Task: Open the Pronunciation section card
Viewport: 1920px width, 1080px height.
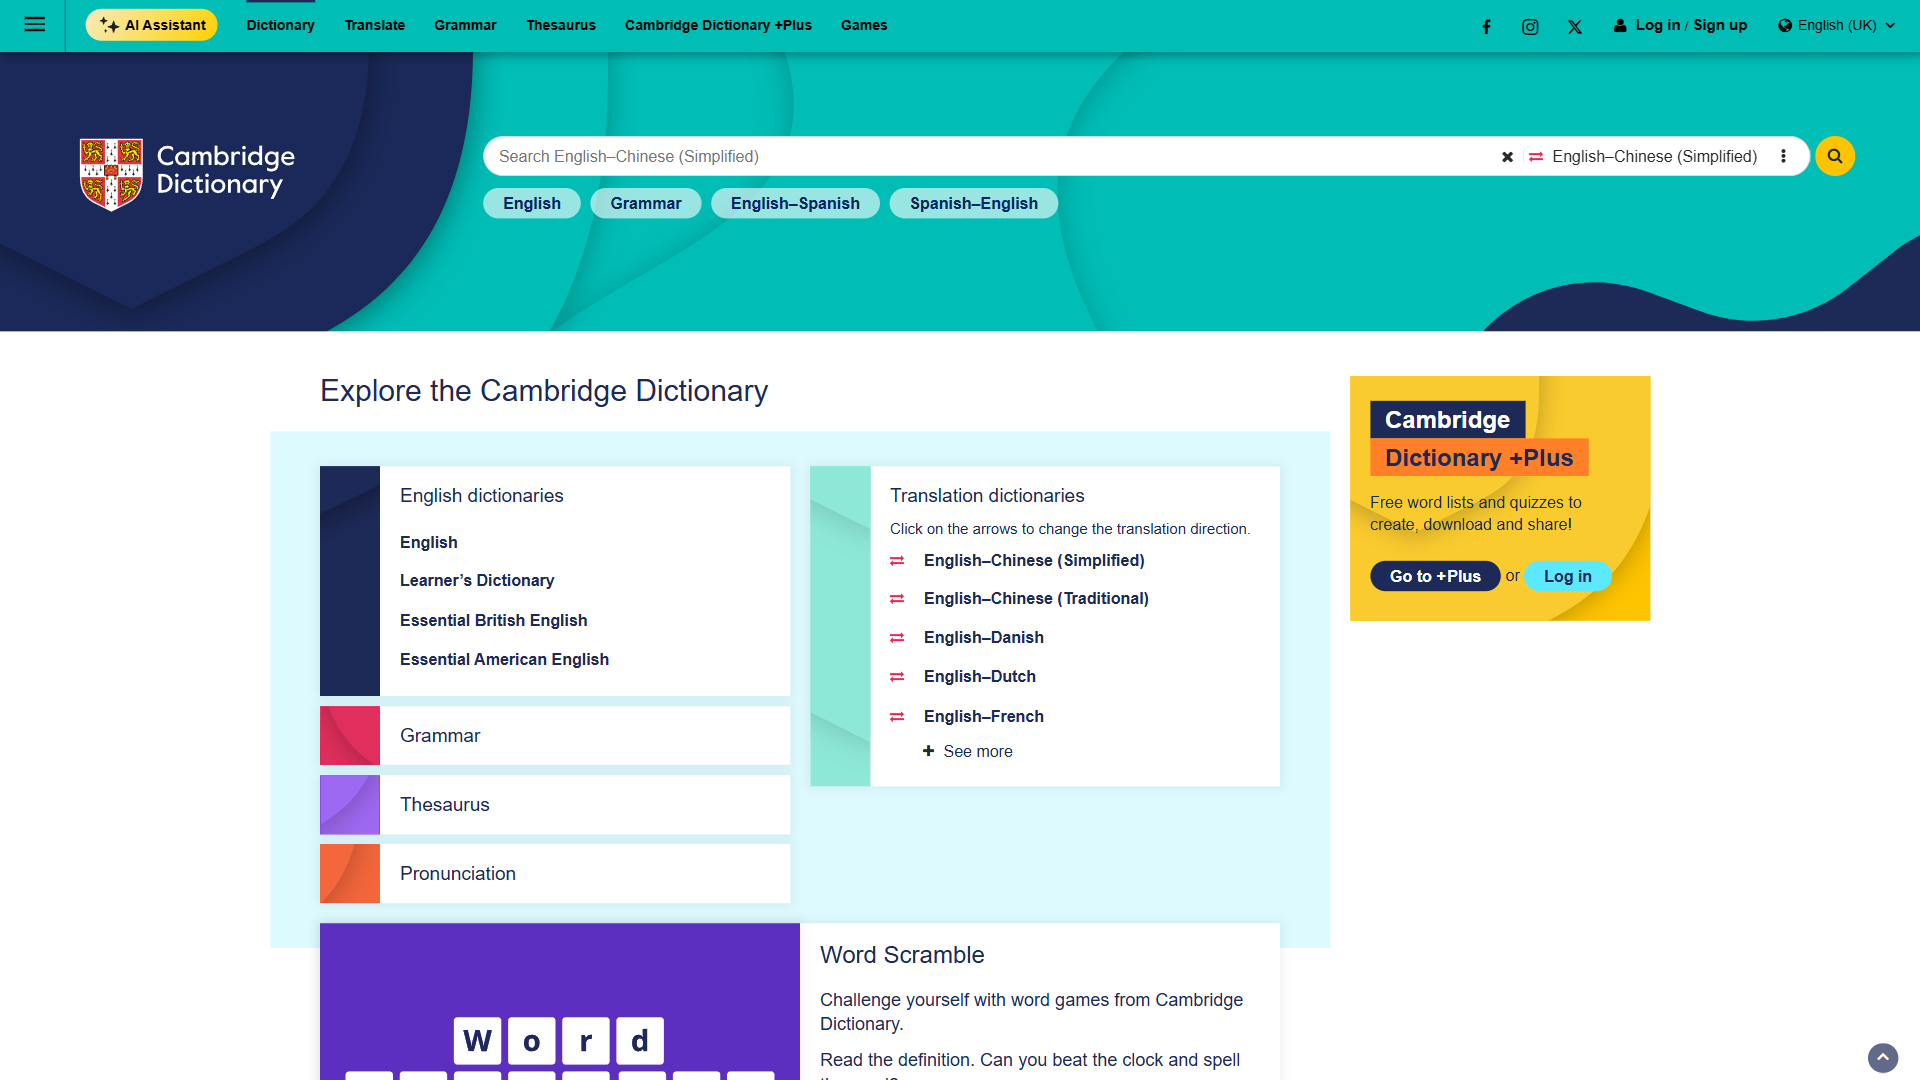Action: pos(555,873)
